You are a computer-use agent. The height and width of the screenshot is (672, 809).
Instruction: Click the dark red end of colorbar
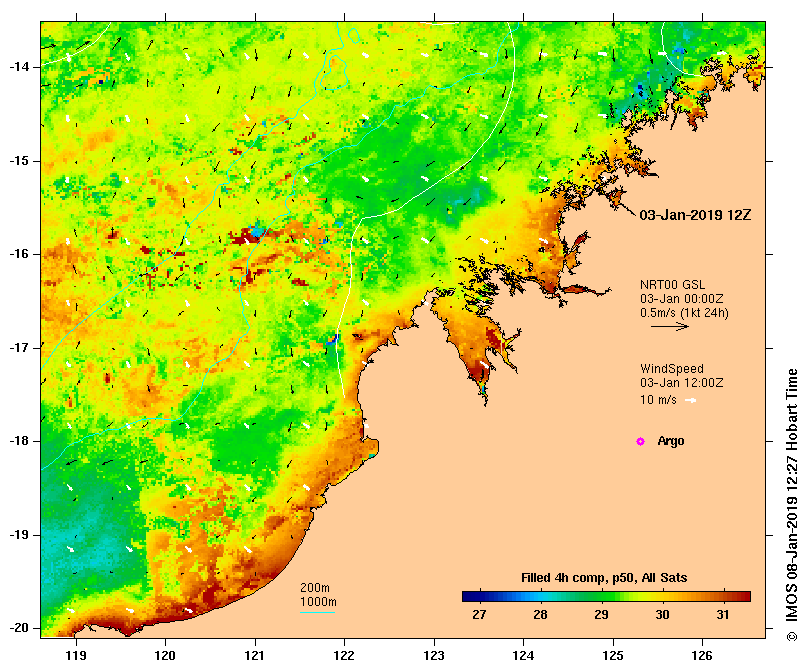pyautogui.click(x=744, y=597)
